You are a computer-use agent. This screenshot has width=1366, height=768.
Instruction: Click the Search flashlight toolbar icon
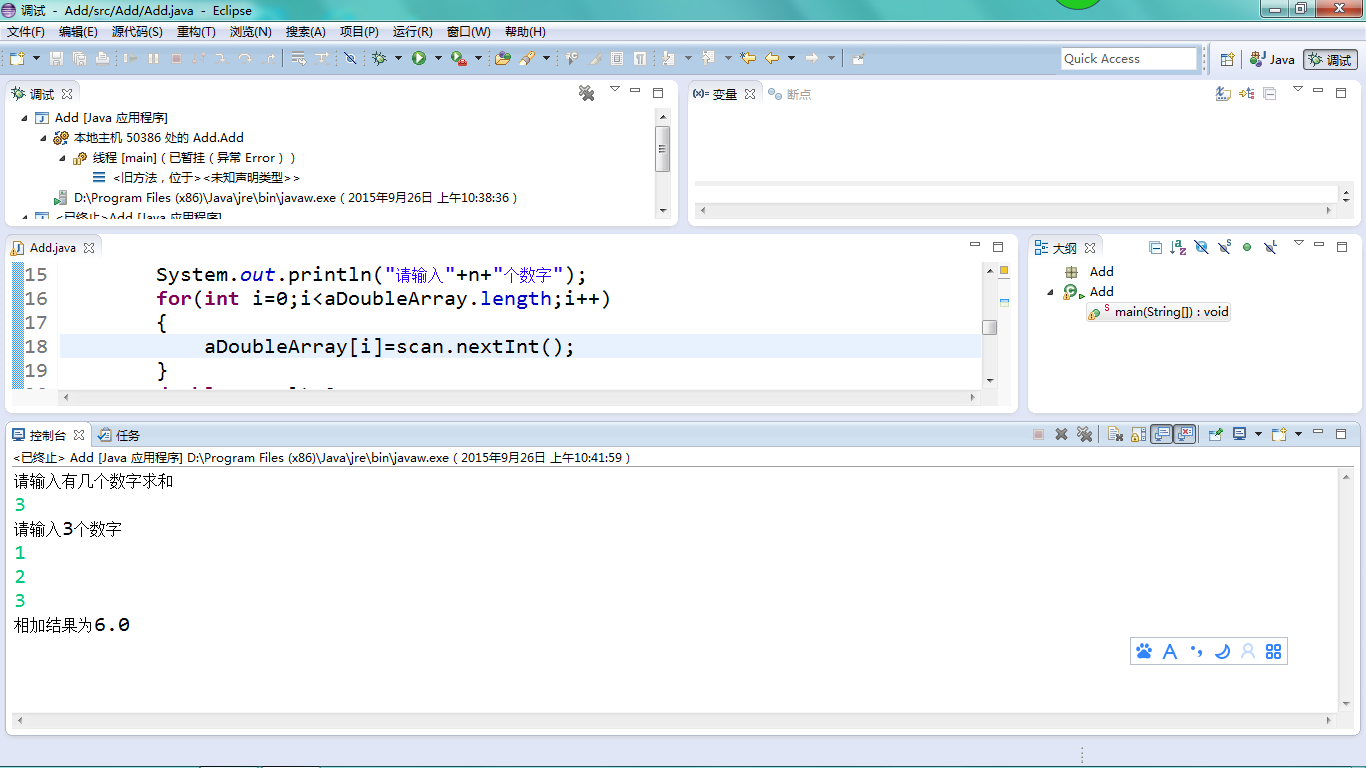pyautogui.click(x=527, y=59)
